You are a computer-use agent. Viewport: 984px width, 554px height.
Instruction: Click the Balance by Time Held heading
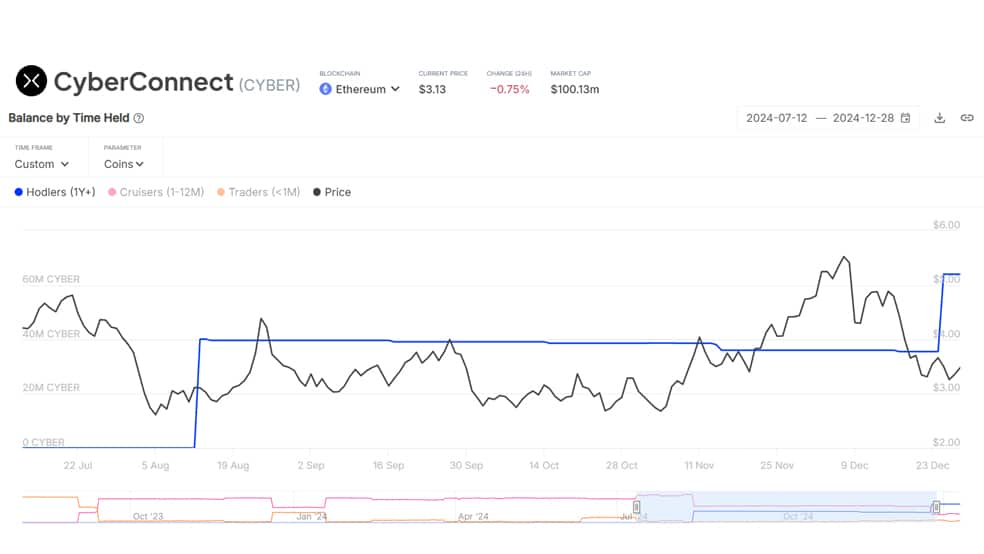coord(69,118)
